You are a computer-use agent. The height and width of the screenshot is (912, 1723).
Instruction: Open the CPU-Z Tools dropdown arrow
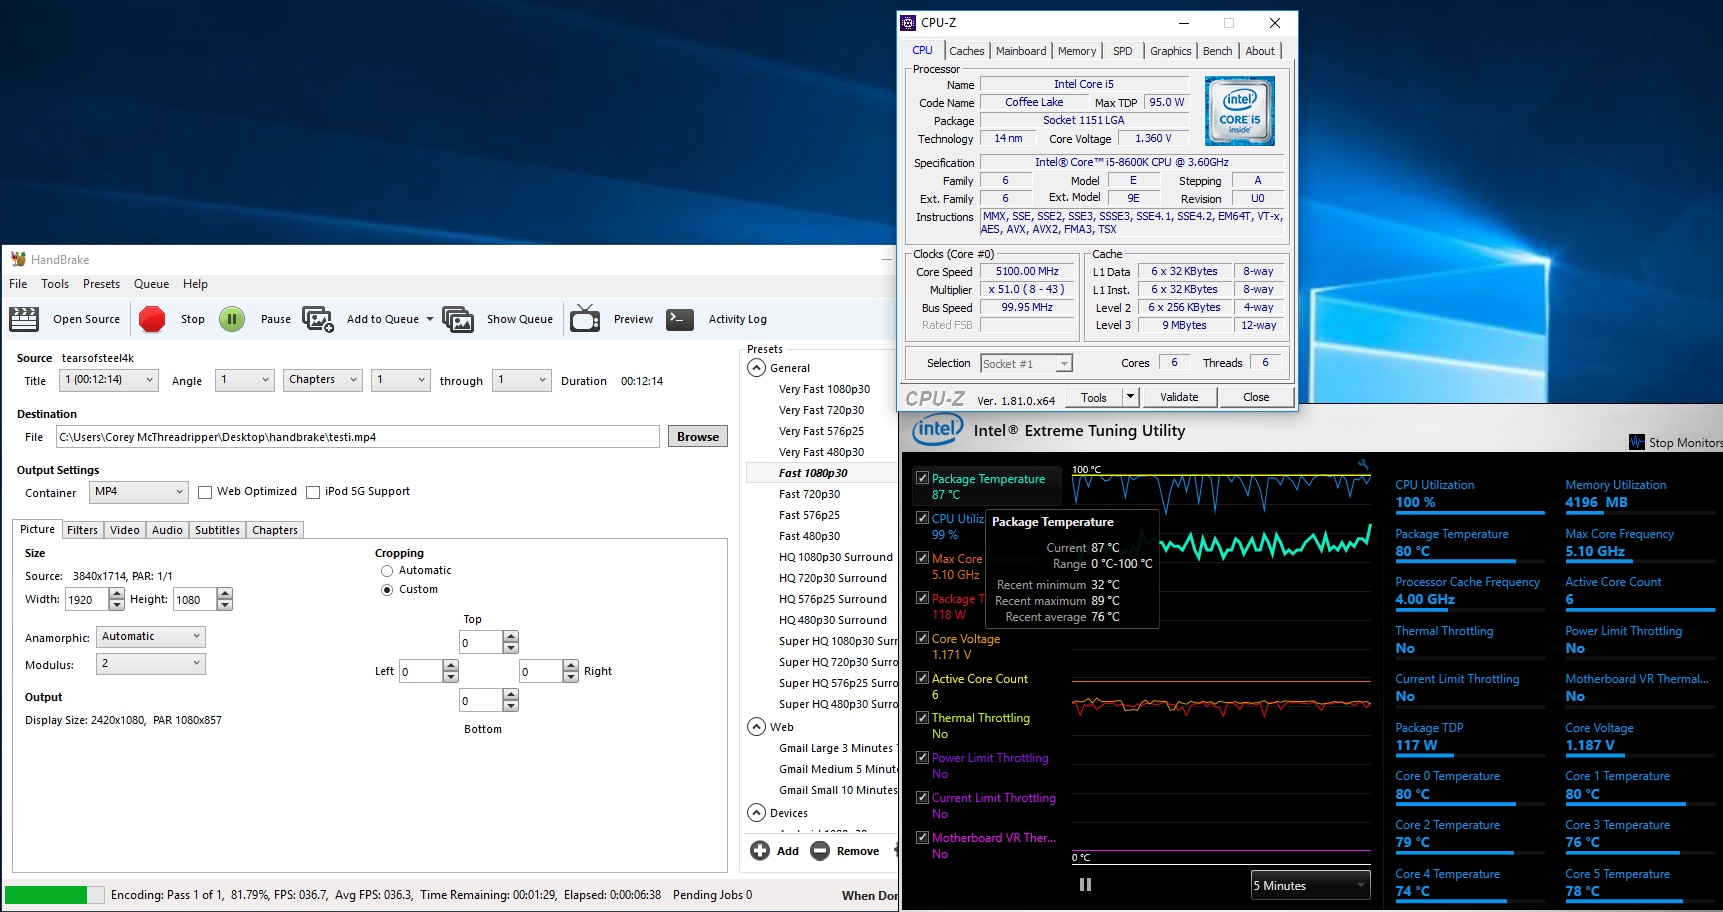click(x=1131, y=397)
